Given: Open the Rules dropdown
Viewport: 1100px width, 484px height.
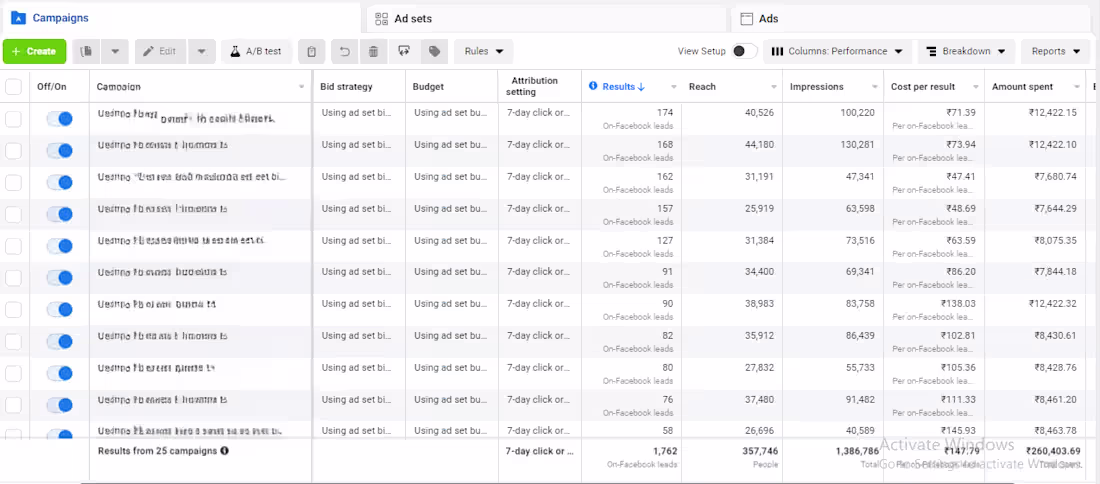Looking at the screenshot, I should 484,51.
